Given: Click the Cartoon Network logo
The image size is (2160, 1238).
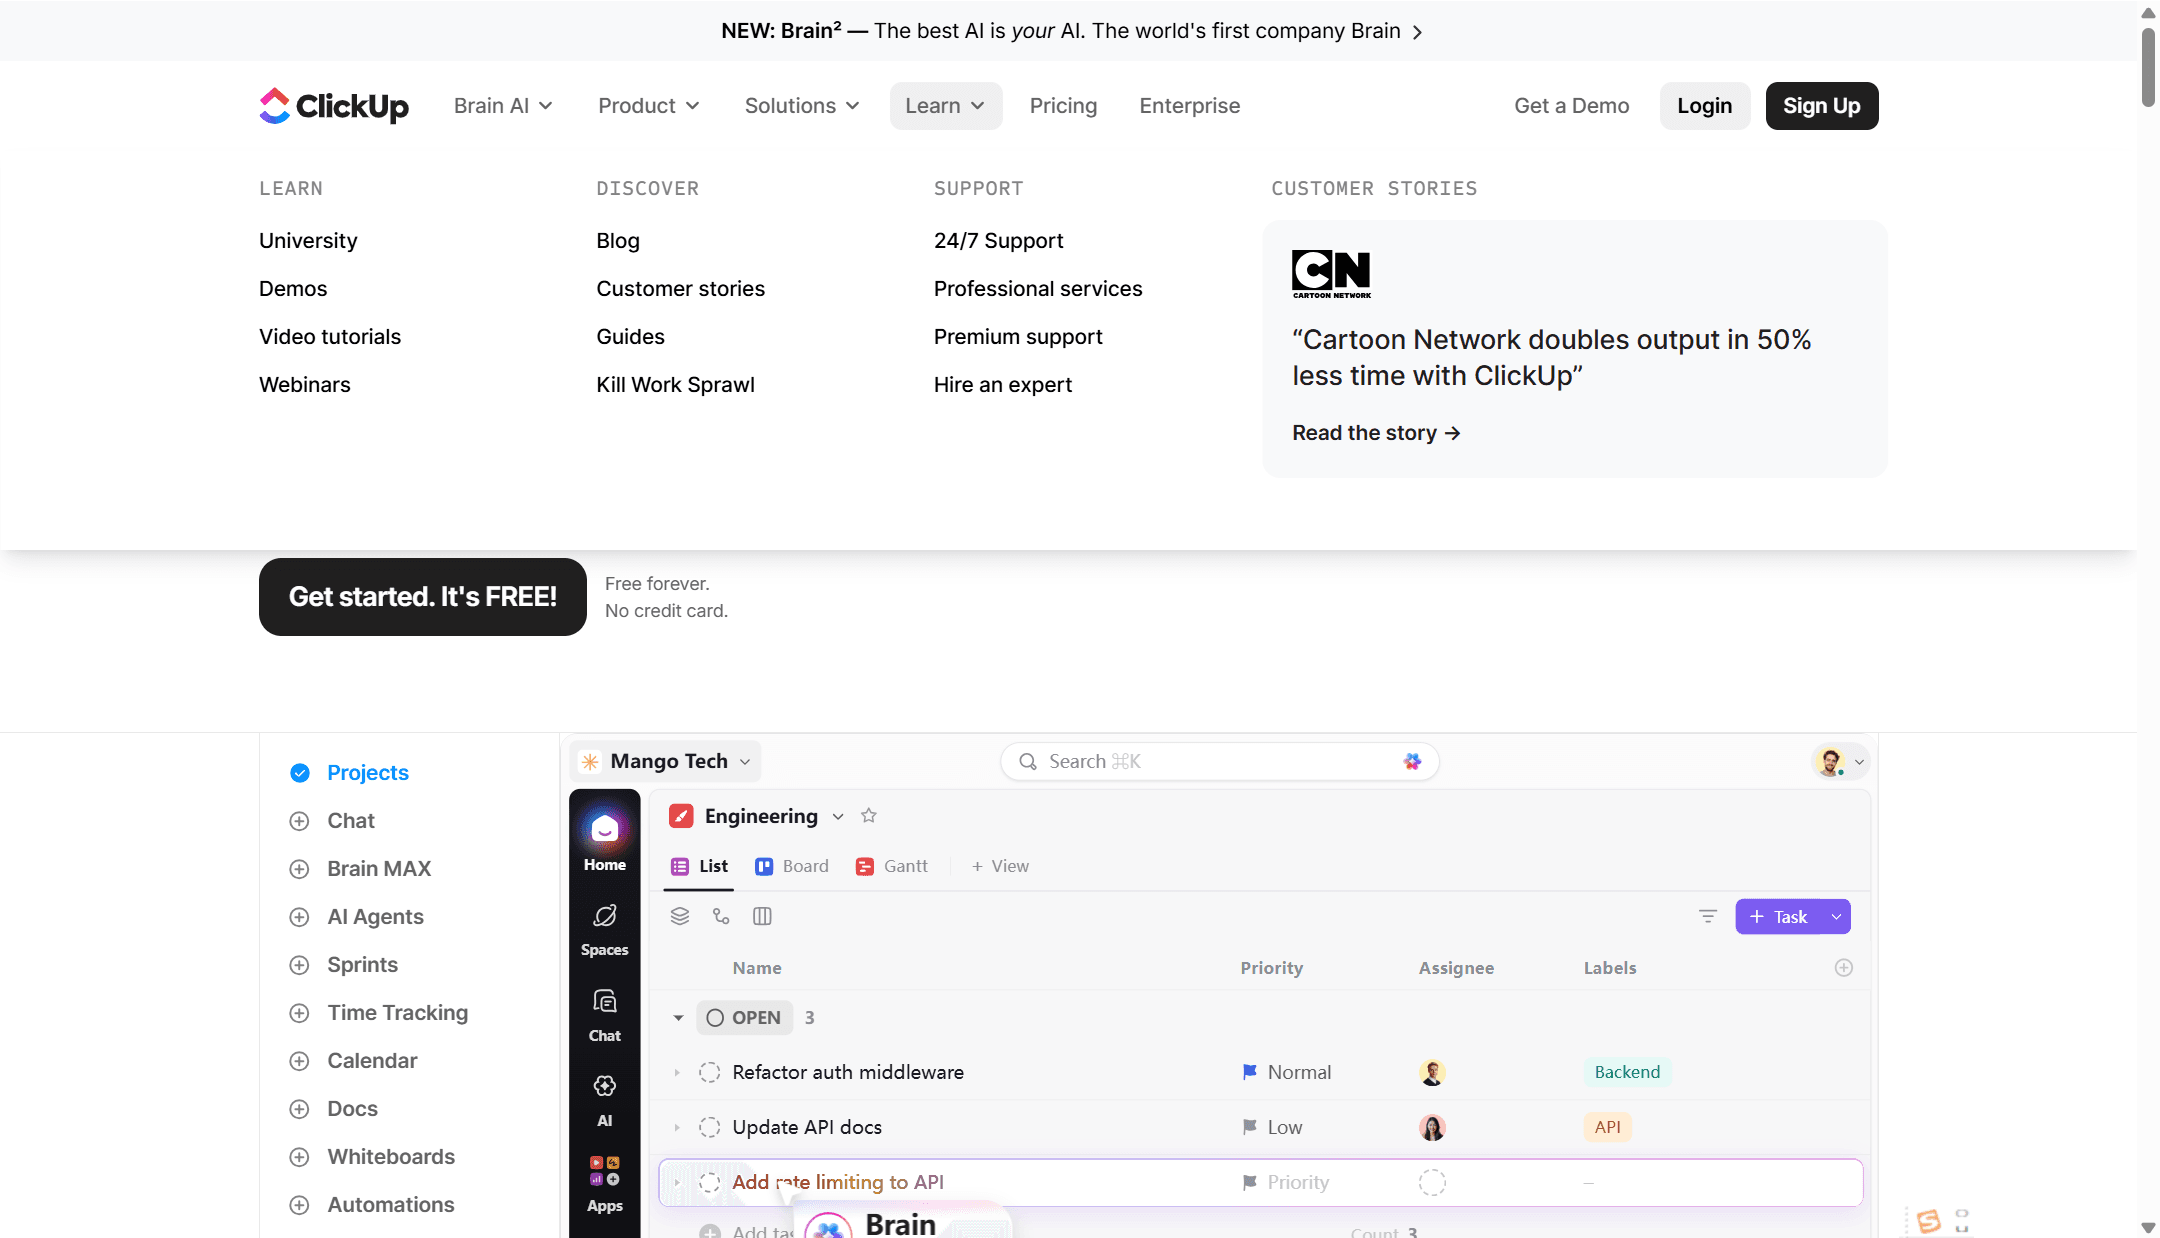Looking at the screenshot, I should [x=1332, y=274].
